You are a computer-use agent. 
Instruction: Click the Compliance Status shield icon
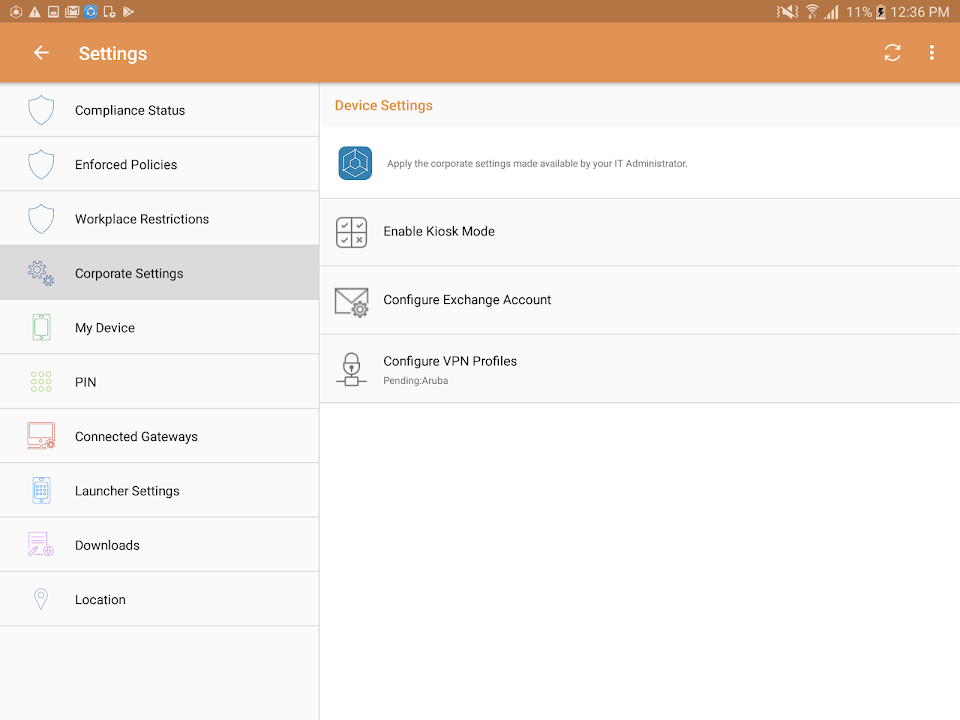tap(41, 110)
